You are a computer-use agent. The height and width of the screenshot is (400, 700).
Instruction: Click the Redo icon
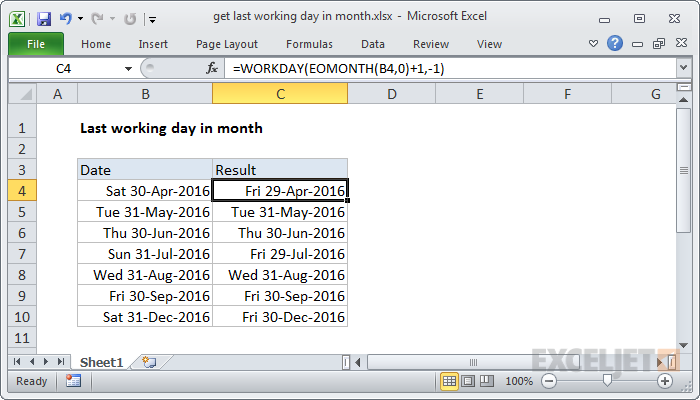[x=97, y=19]
